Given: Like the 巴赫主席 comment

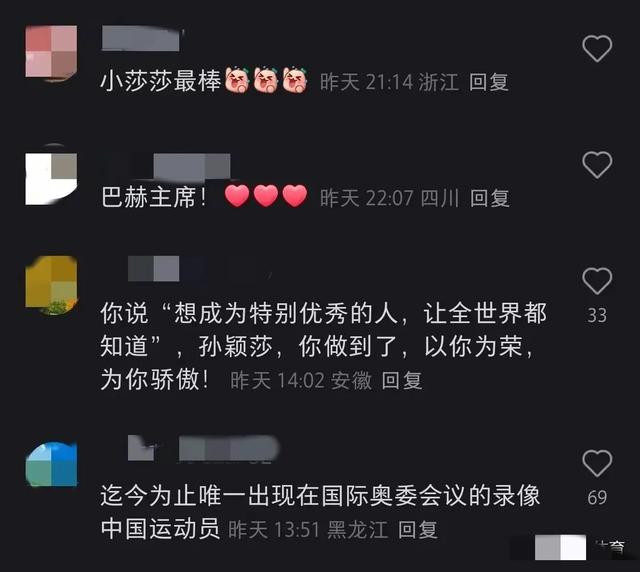Looking at the screenshot, I should (x=597, y=165).
